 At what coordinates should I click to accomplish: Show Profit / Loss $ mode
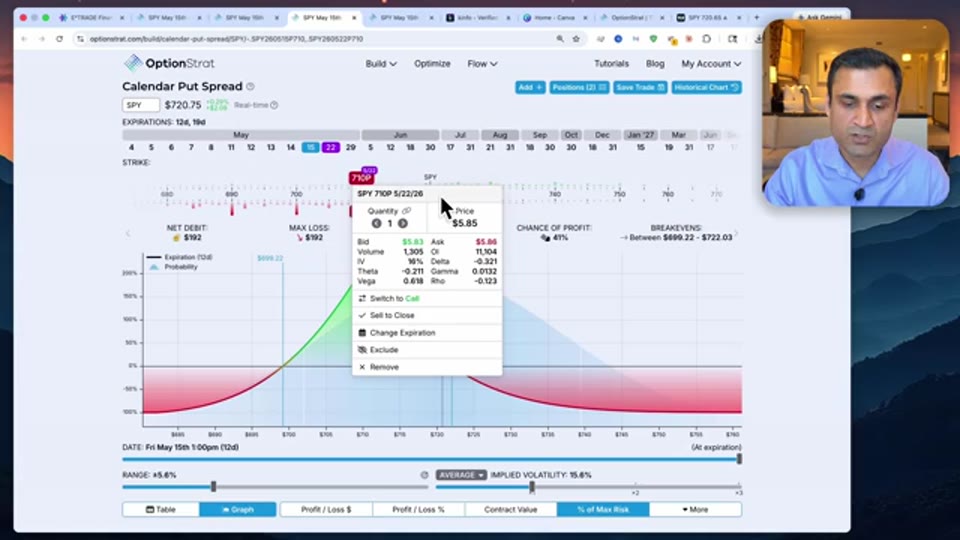click(326, 509)
